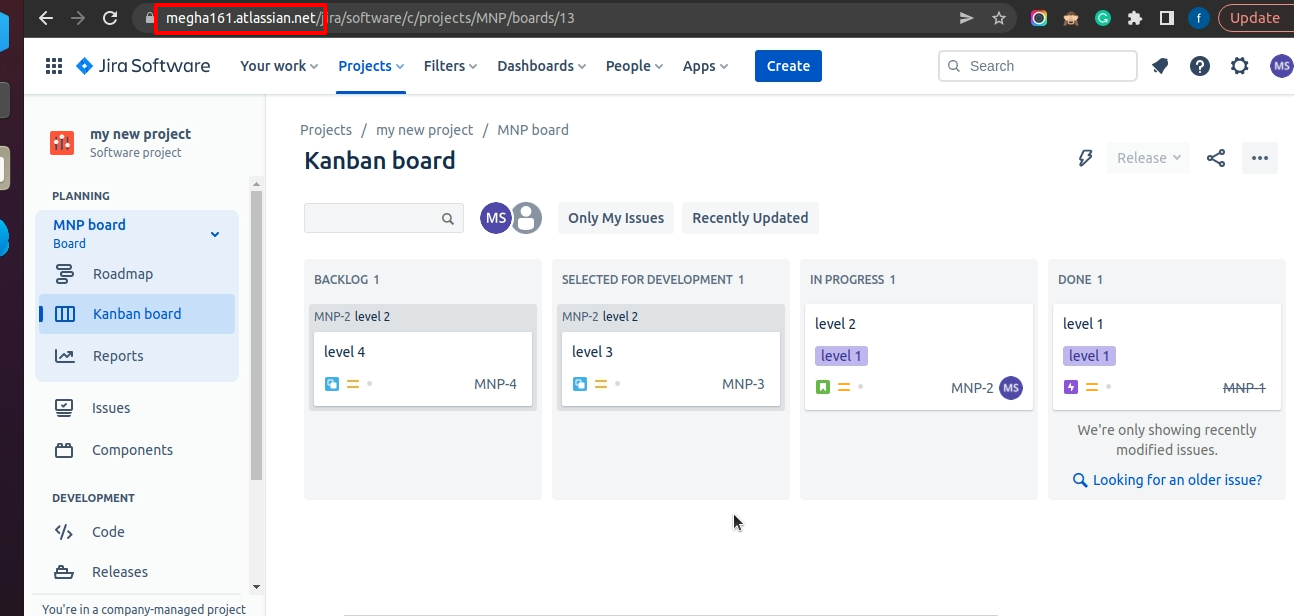Click the board issue search box
Screen dimensions: 1294x616
pos(384,218)
